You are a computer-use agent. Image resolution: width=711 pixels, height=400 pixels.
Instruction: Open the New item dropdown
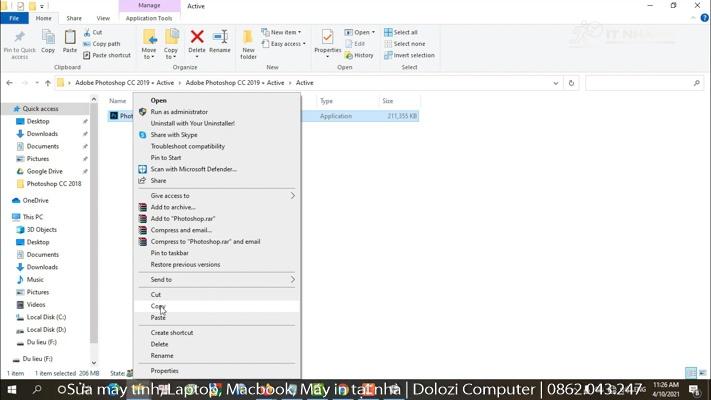(285, 32)
